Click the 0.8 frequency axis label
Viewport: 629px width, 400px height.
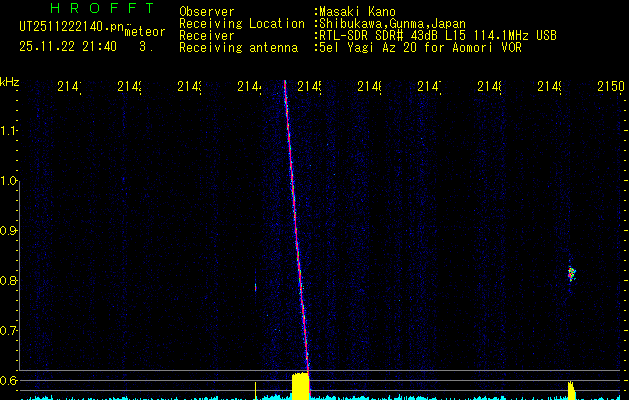(x=10, y=281)
